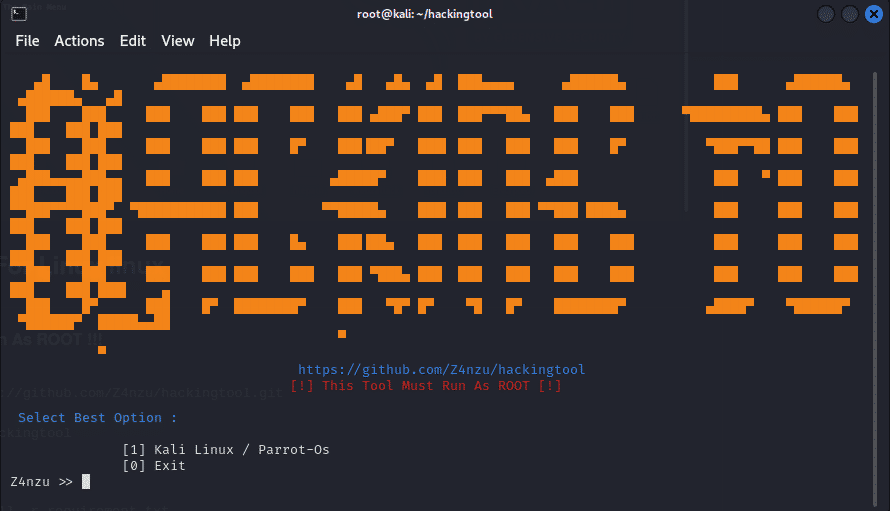Click the 'This Tool Must Run As ROOT' warning
This screenshot has width=890, height=511.
426,386
